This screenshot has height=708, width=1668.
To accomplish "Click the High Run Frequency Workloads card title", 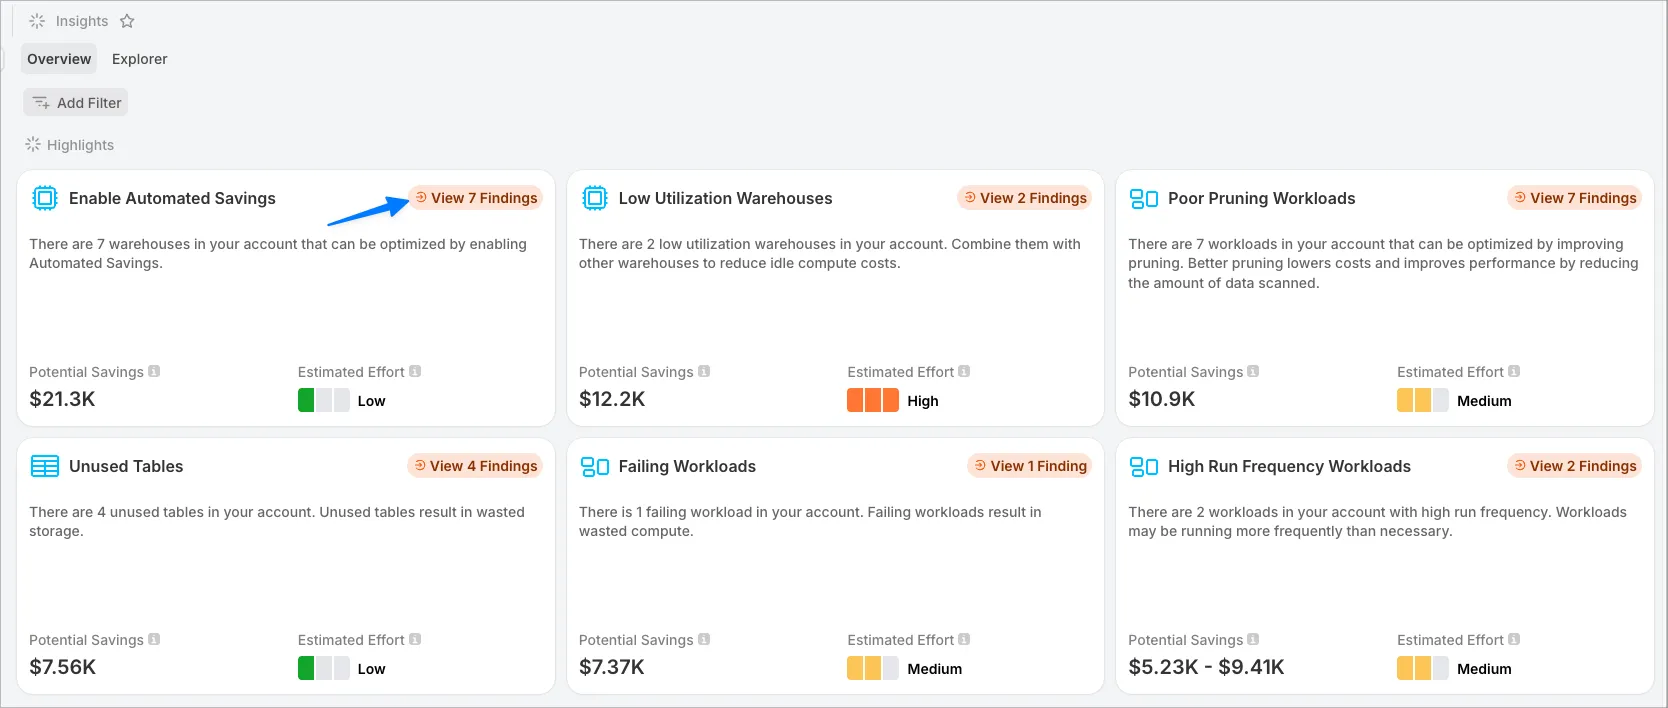I will click(1289, 466).
